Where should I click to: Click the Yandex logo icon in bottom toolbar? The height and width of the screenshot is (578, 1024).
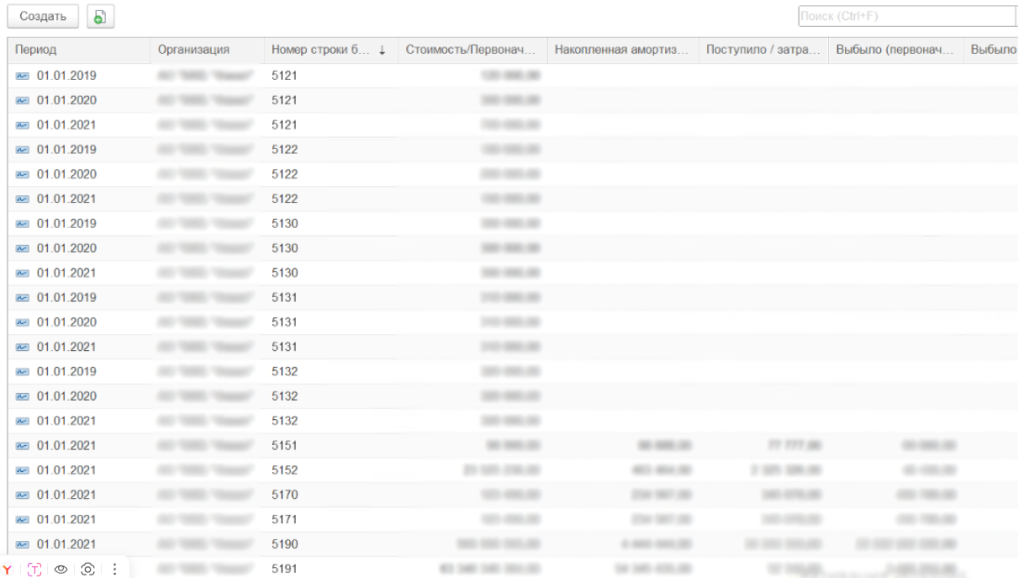tap(8, 569)
